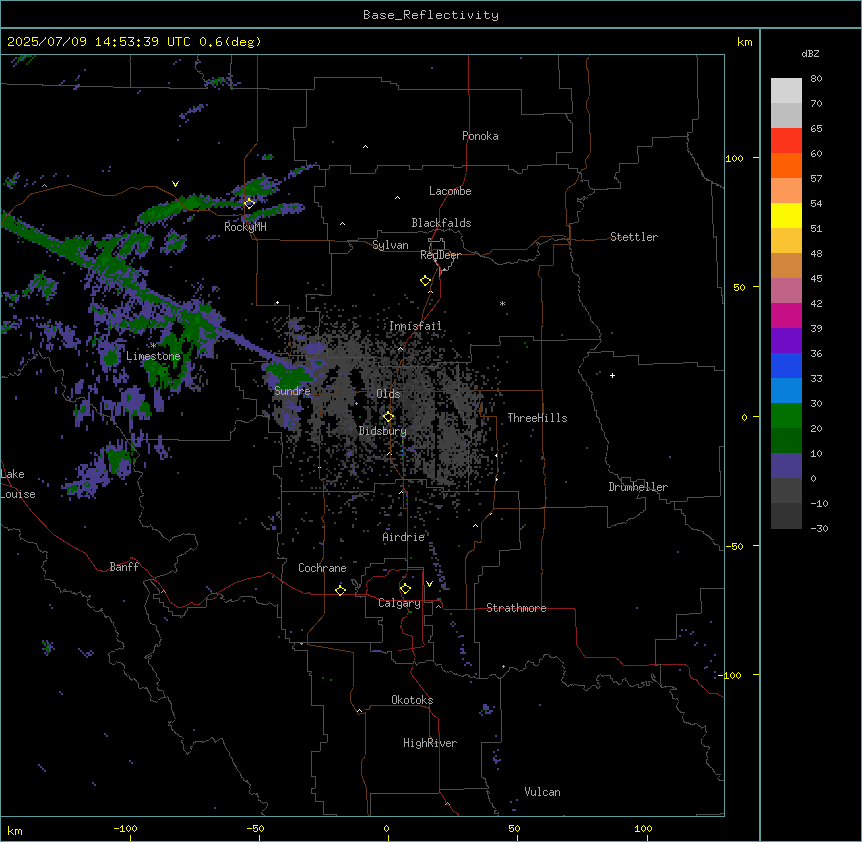Image resolution: width=862 pixels, height=842 pixels.
Task: Pick the magenta swatch between 42 and 39
Action: [x=786, y=315]
